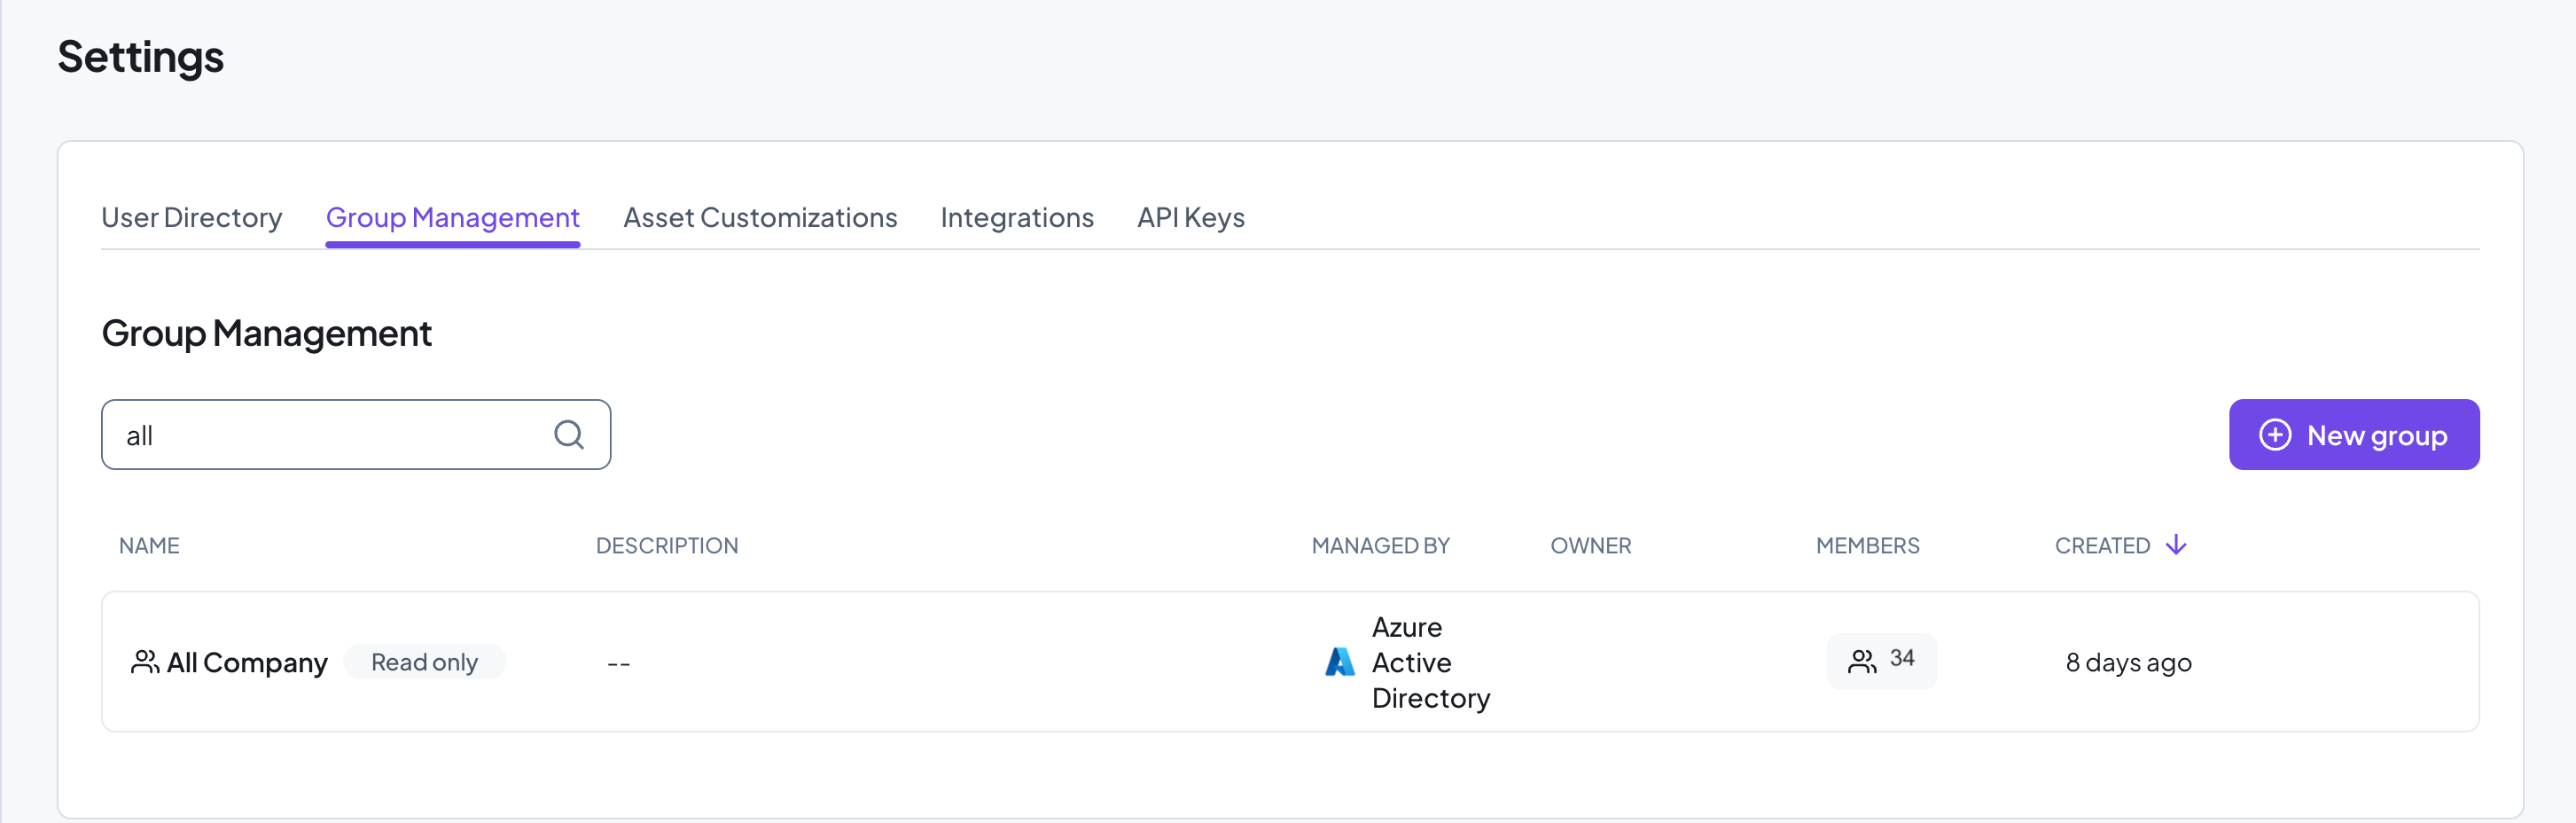Go to the Integrations tab

point(1017,217)
